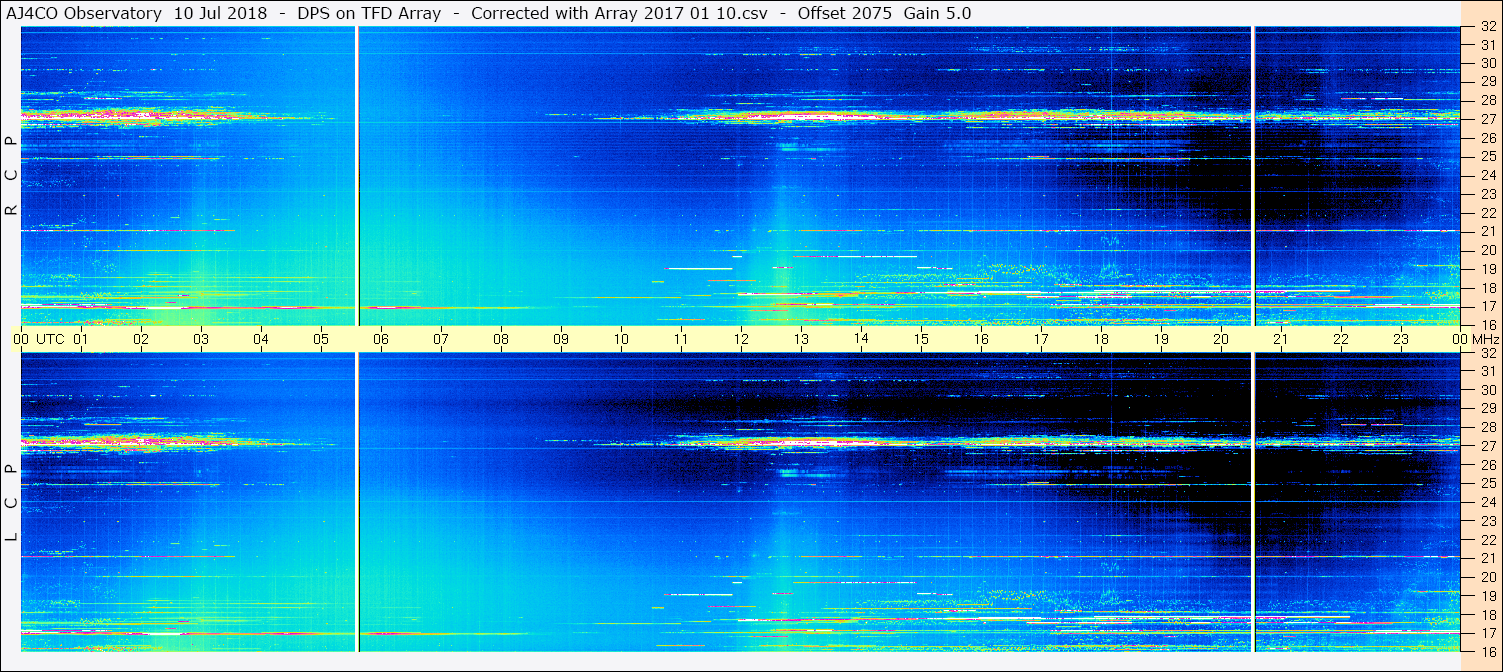Image resolution: width=1503 pixels, height=672 pixels.
Task: Click the 01 hour mark on time axis
Action: [x=81, y=339]
